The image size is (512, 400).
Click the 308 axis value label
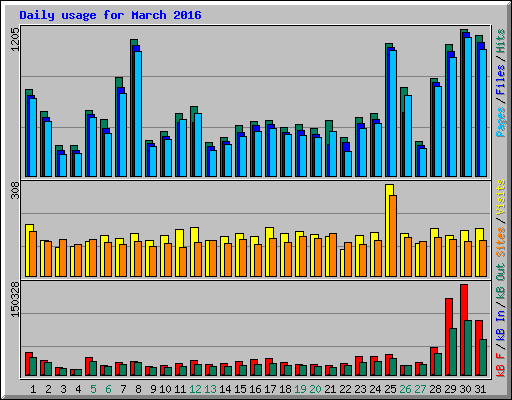click(x=15, y=191)
